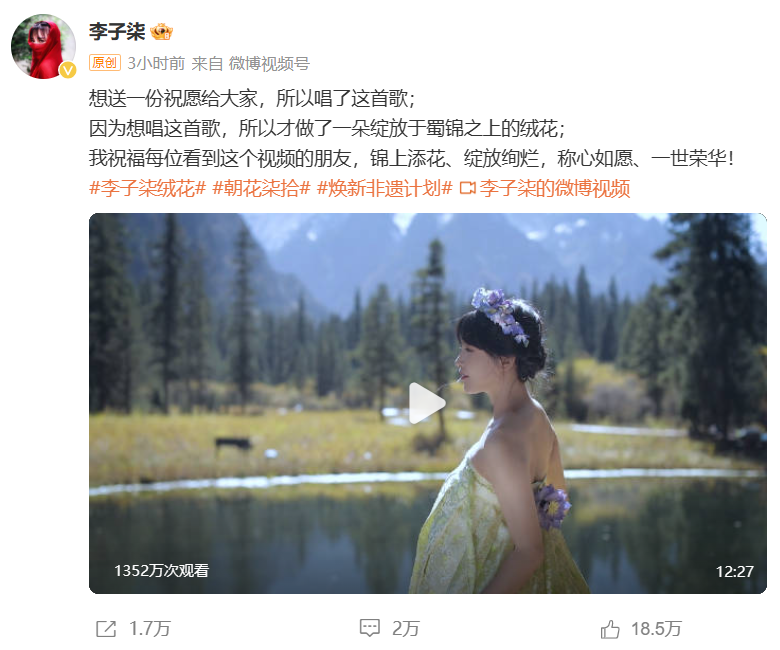Play the video with center play button
The height and width of the screenshot is (650, 780).
point(427,403)
